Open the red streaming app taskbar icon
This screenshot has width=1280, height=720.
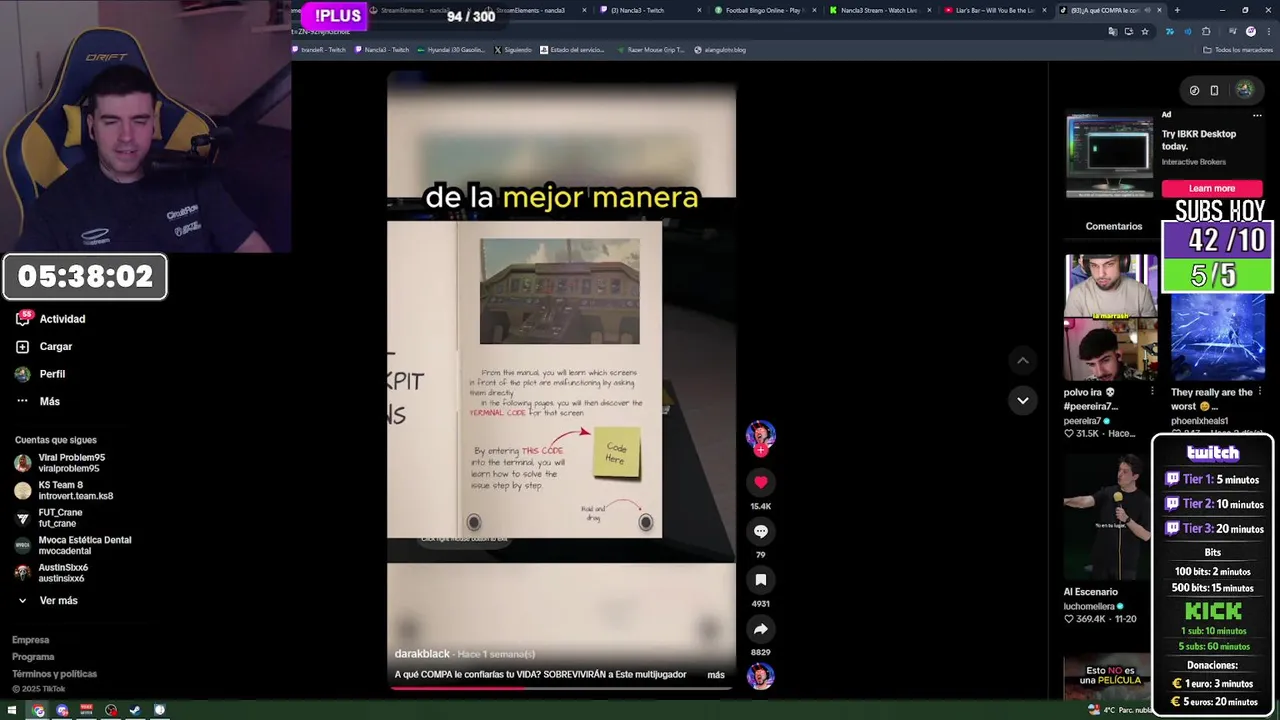click(x=86, y=710)
